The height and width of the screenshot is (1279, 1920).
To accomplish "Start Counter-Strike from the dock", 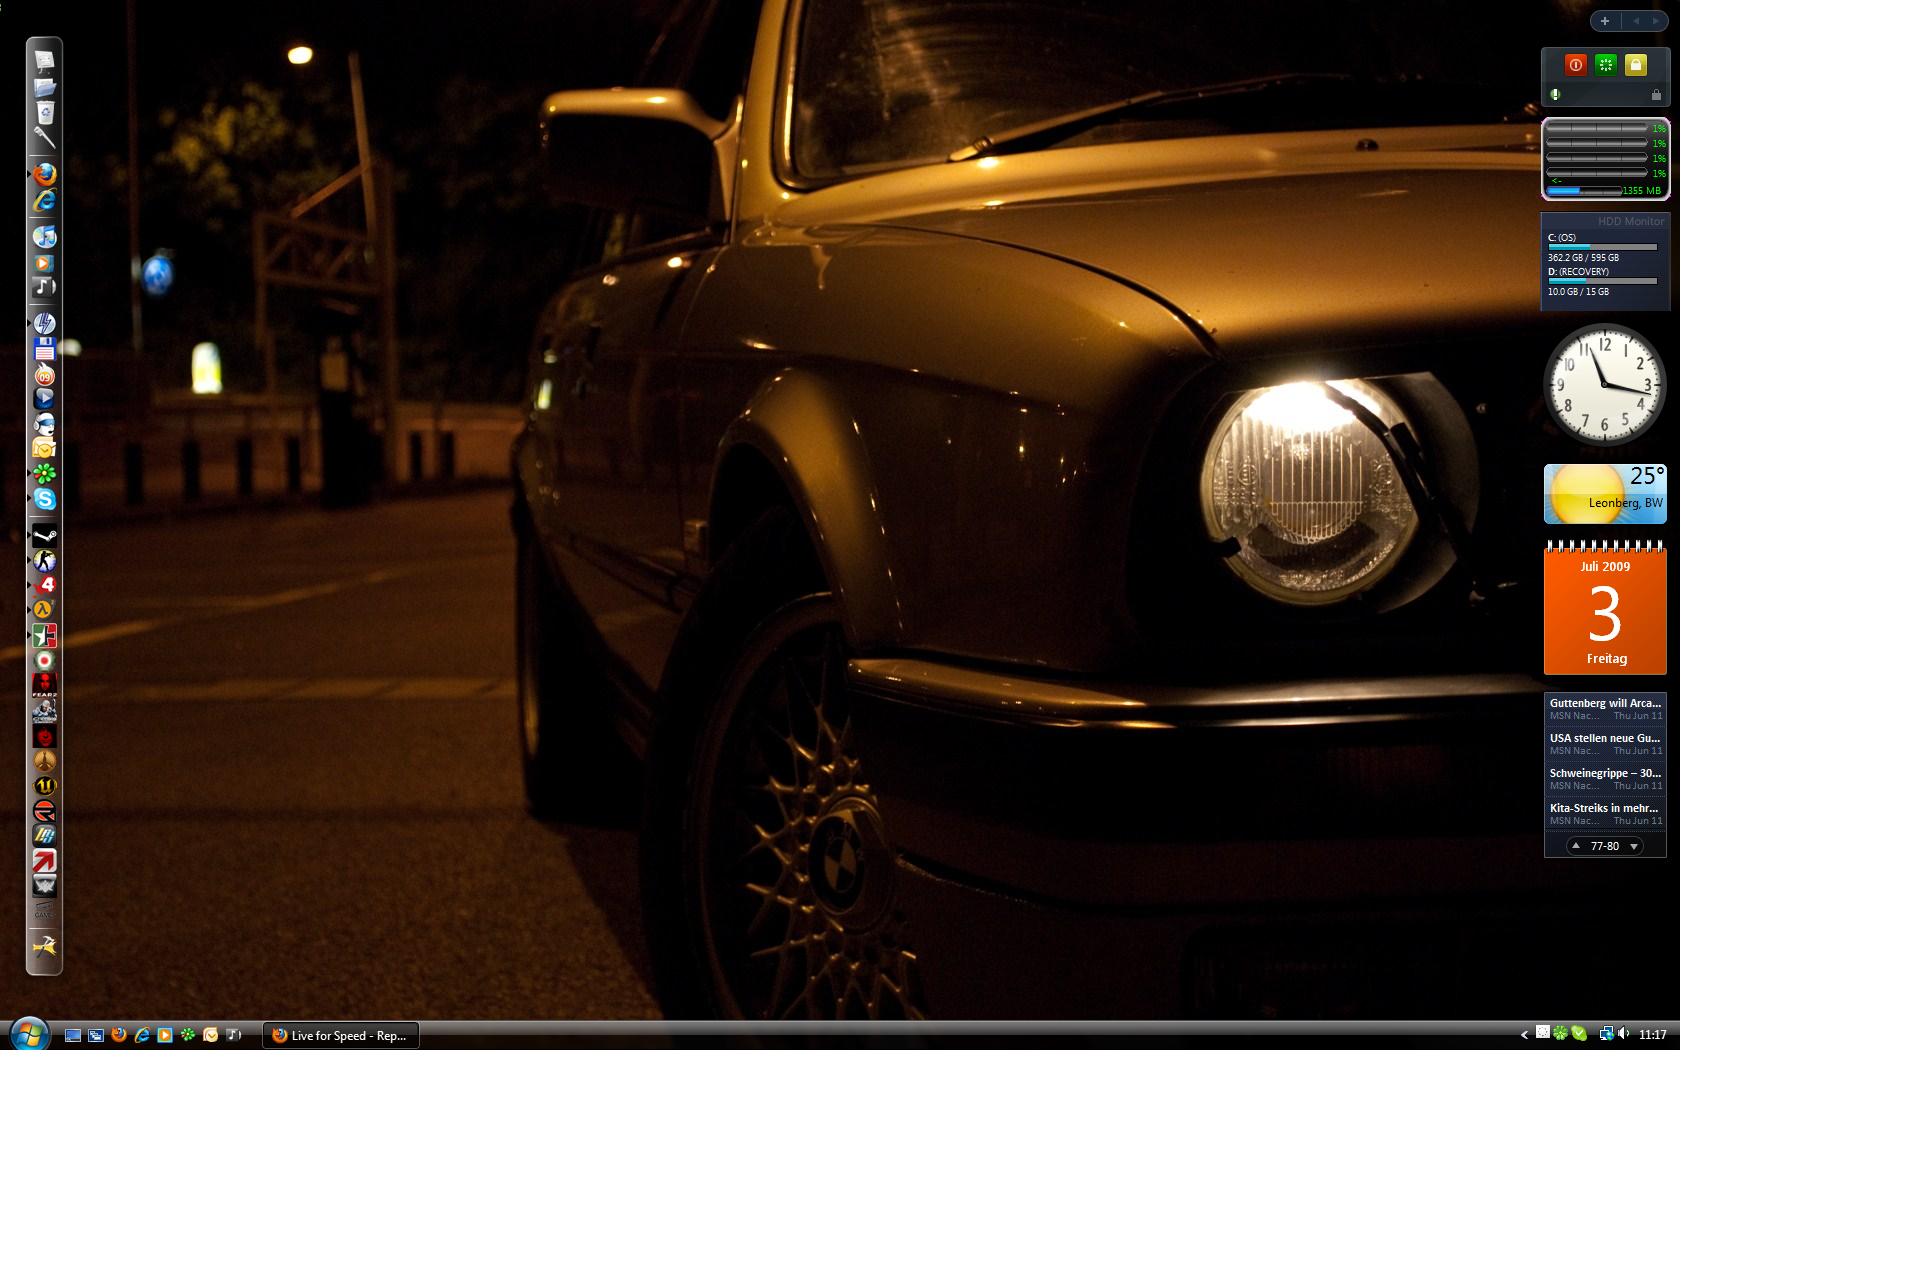I will click(44, 561).
